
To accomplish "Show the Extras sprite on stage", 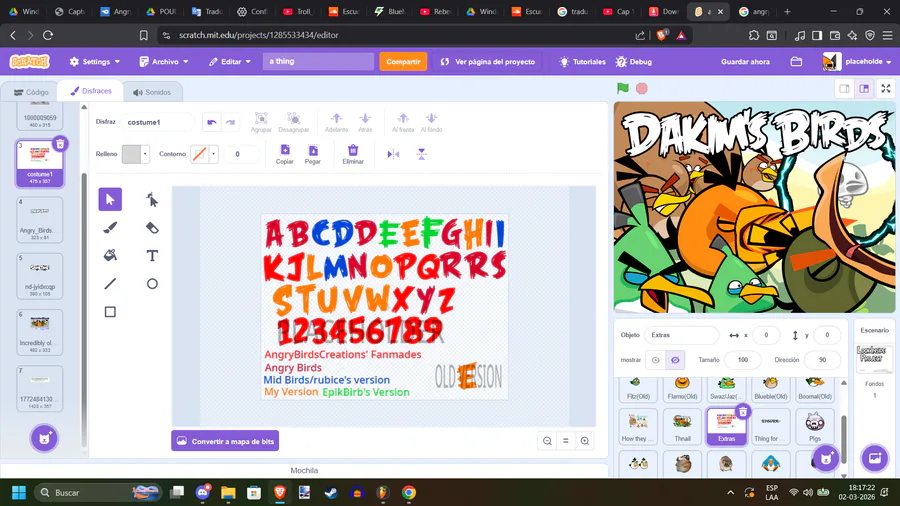I will pos(655,360).
